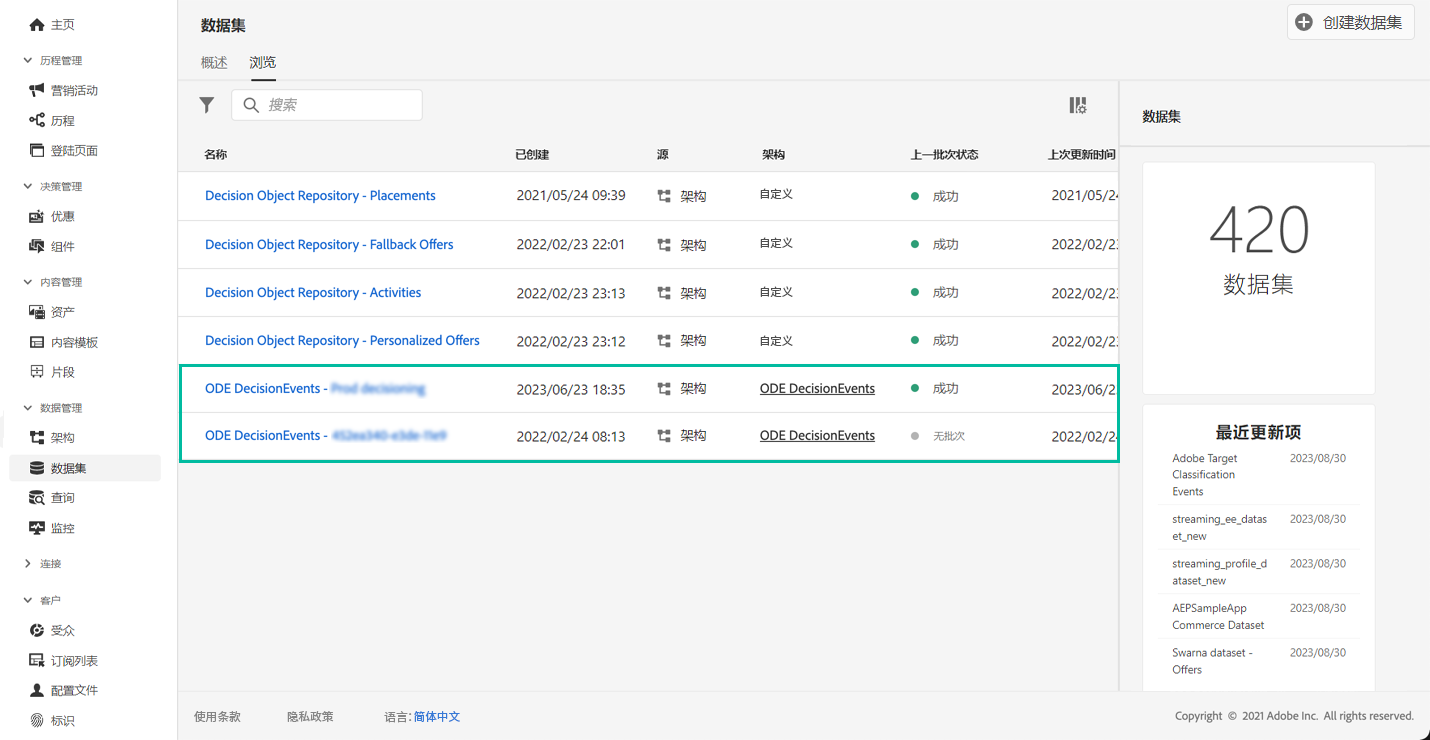Click the database icon beside 数据集 in sidebar
The height and width of the screenshot is (740, 1430).
(x=37, y=468)
